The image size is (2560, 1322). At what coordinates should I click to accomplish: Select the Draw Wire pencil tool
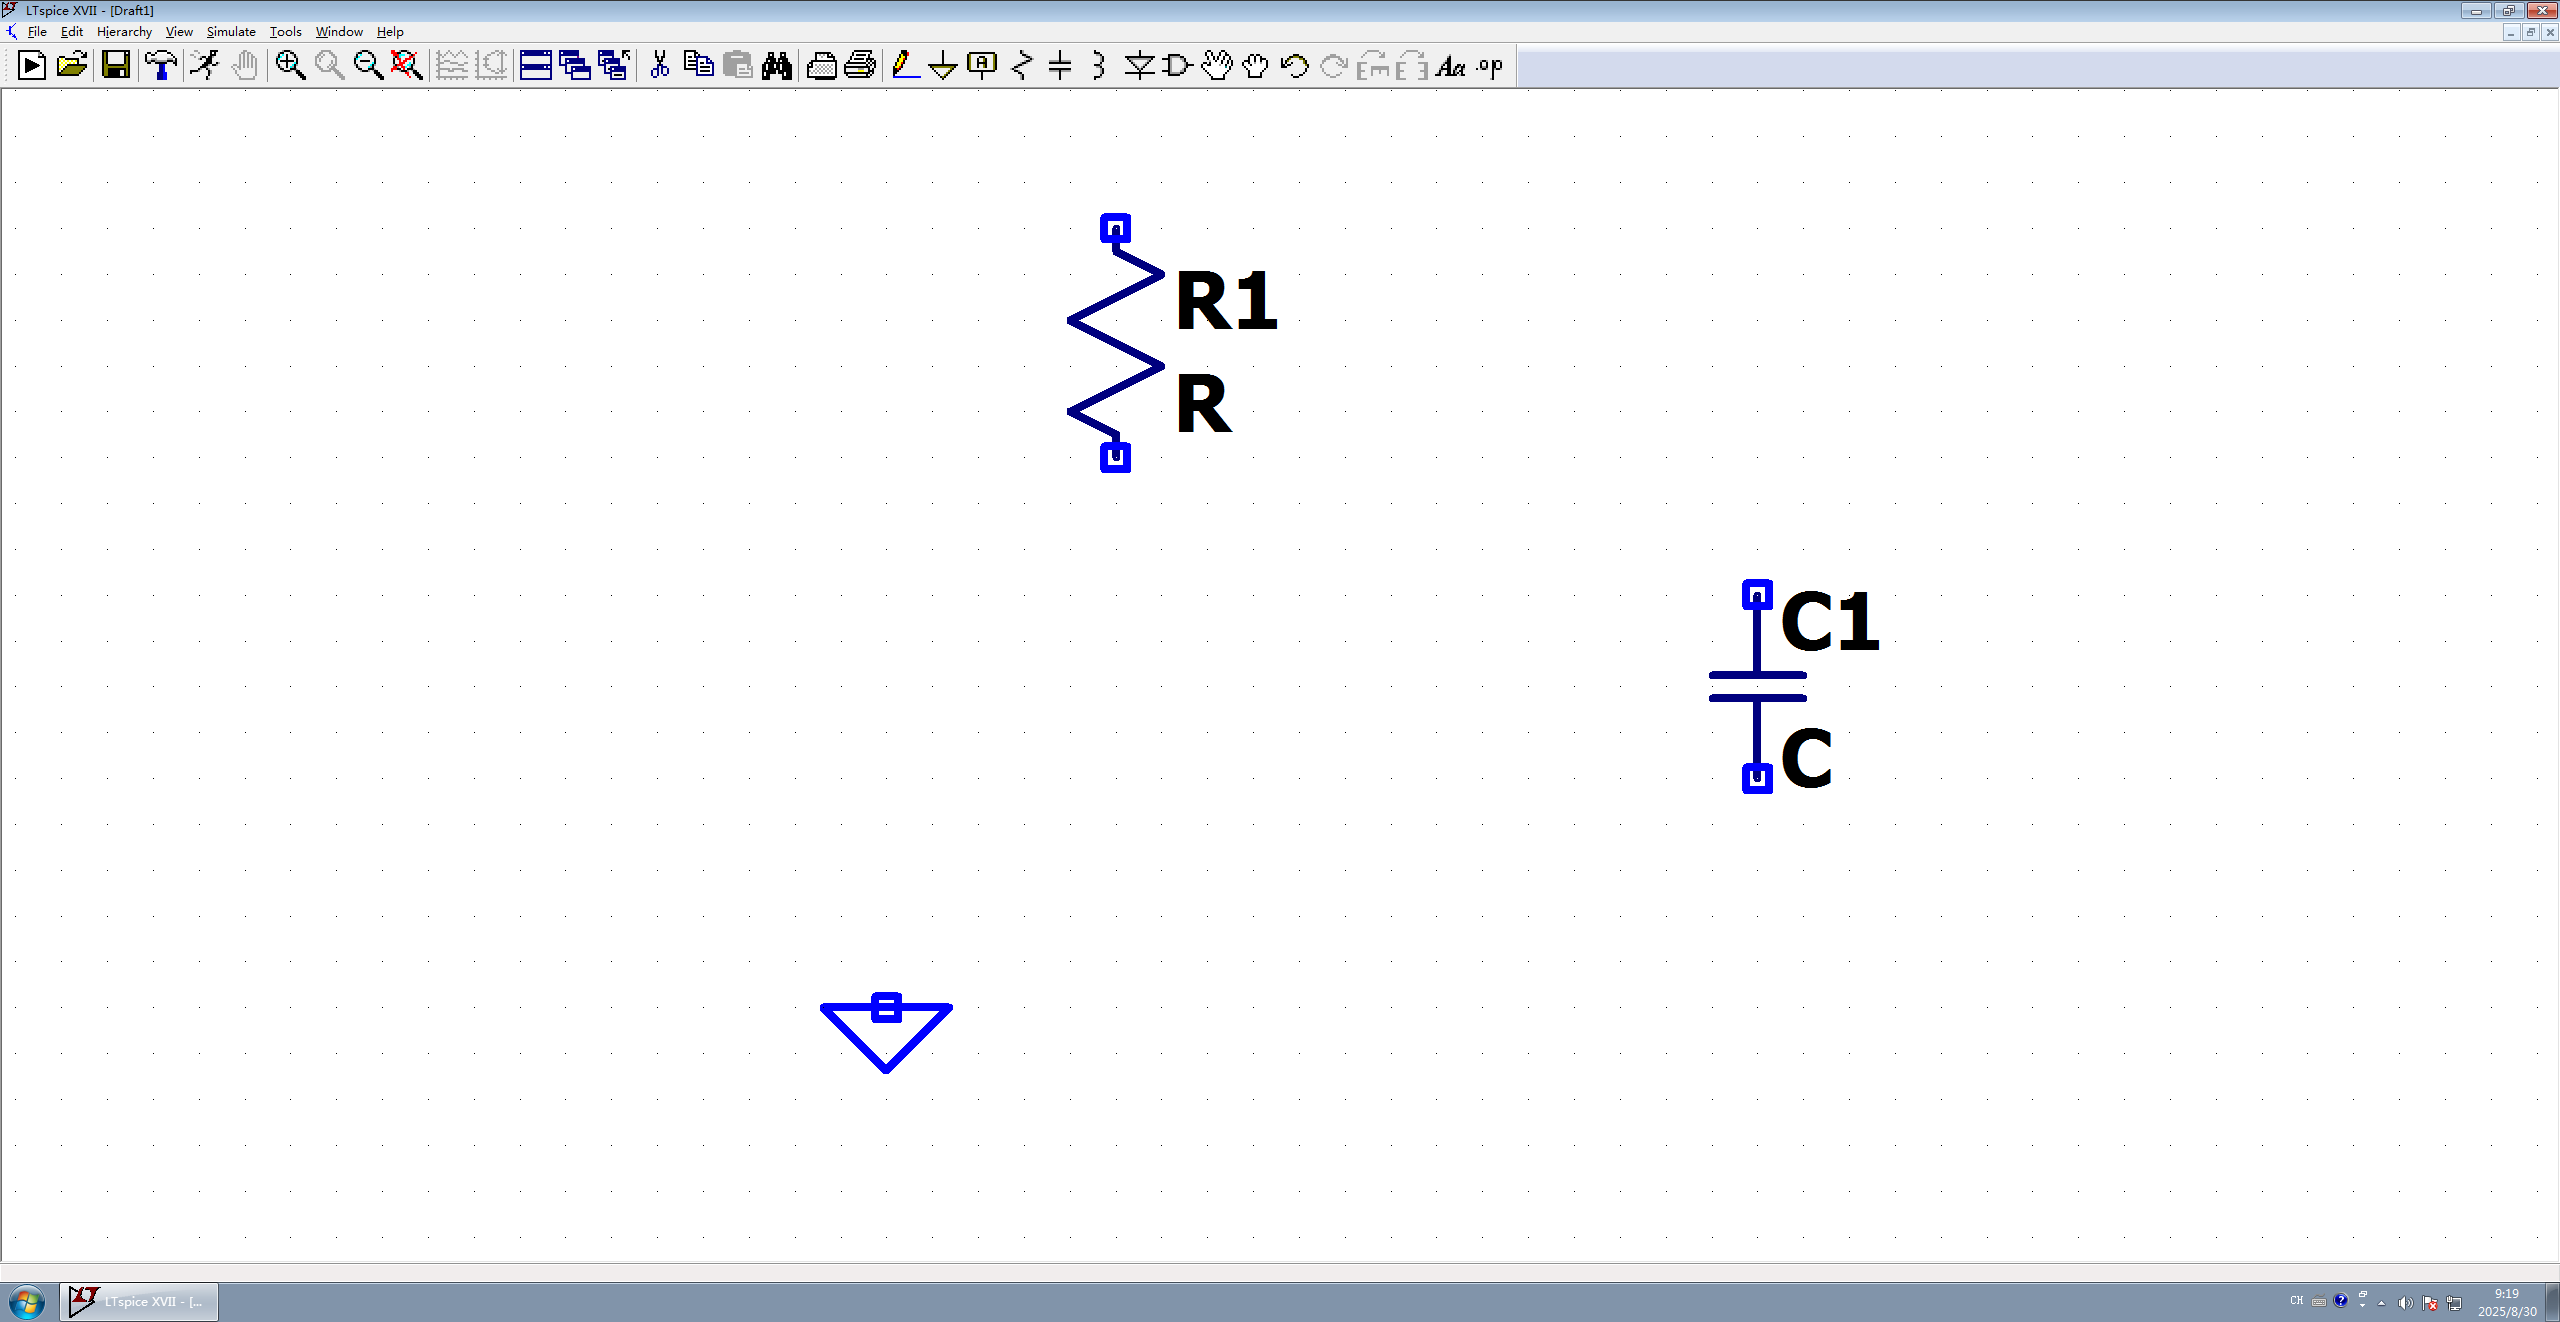tap(904, 66)
